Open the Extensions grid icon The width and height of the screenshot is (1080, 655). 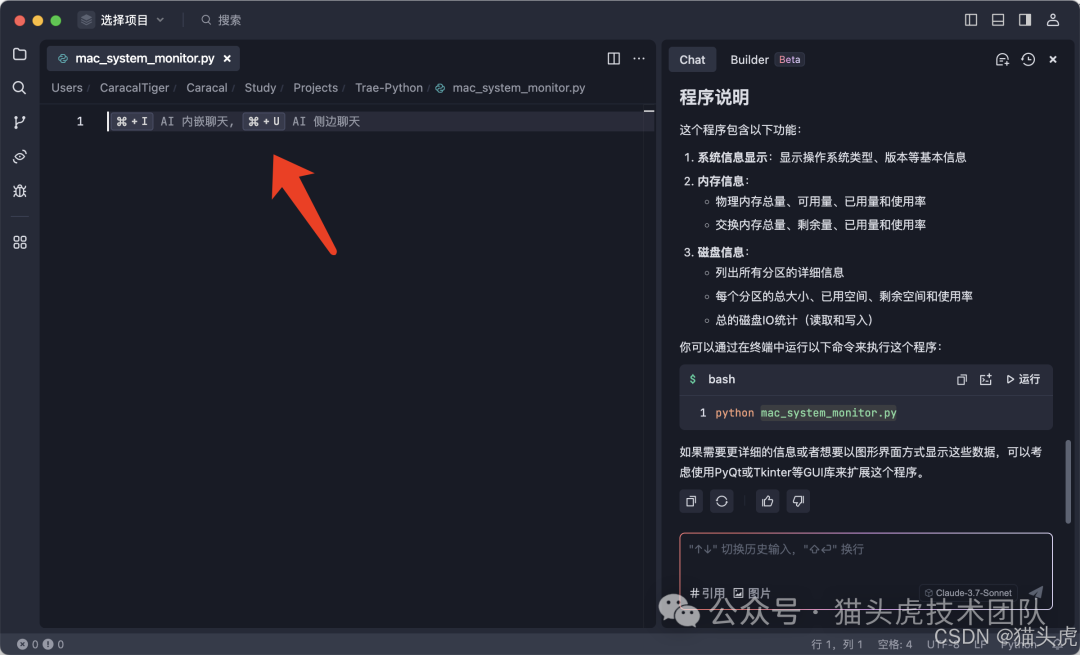click(x=20, y=242)
